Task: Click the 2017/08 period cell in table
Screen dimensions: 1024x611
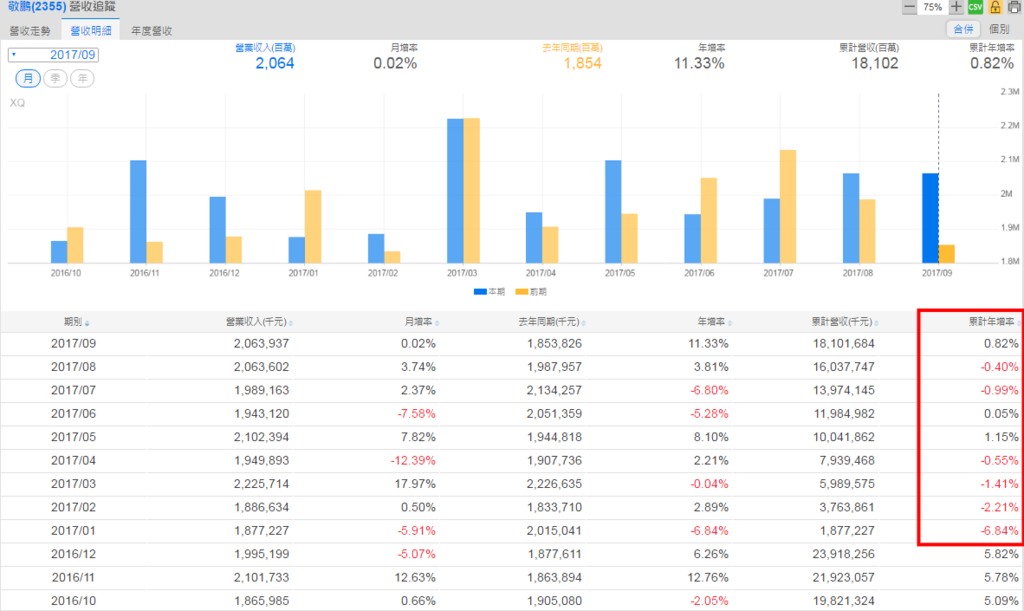Action: click(73, 367)
